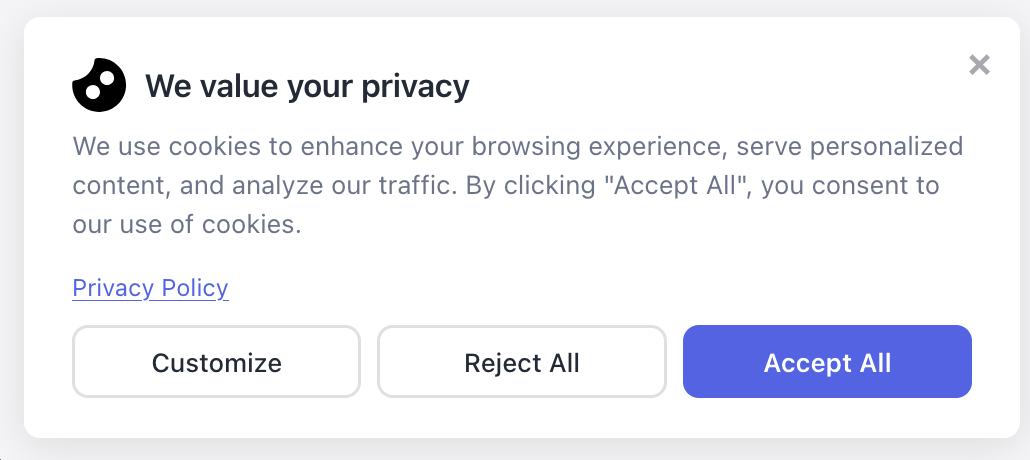Click the "We value your privacy" heading
1030x460 pixels.
[x=307, y=85]
